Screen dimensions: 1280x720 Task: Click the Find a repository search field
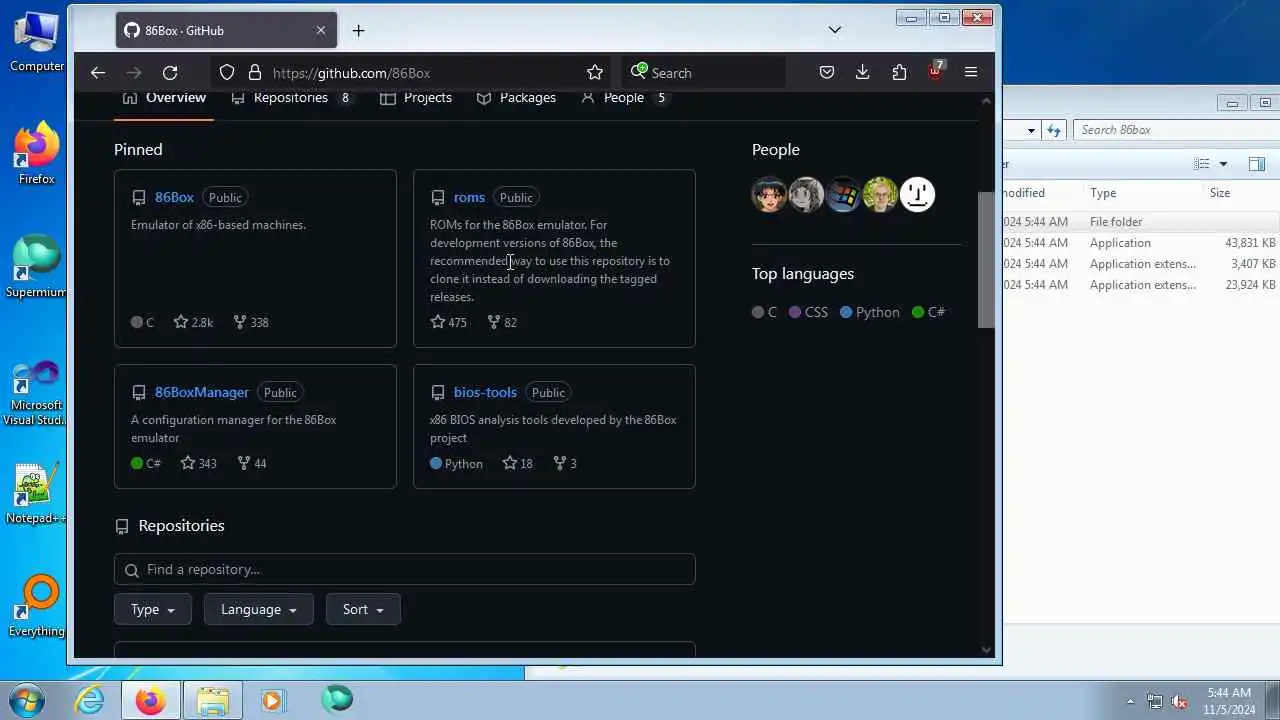[404, 569]
